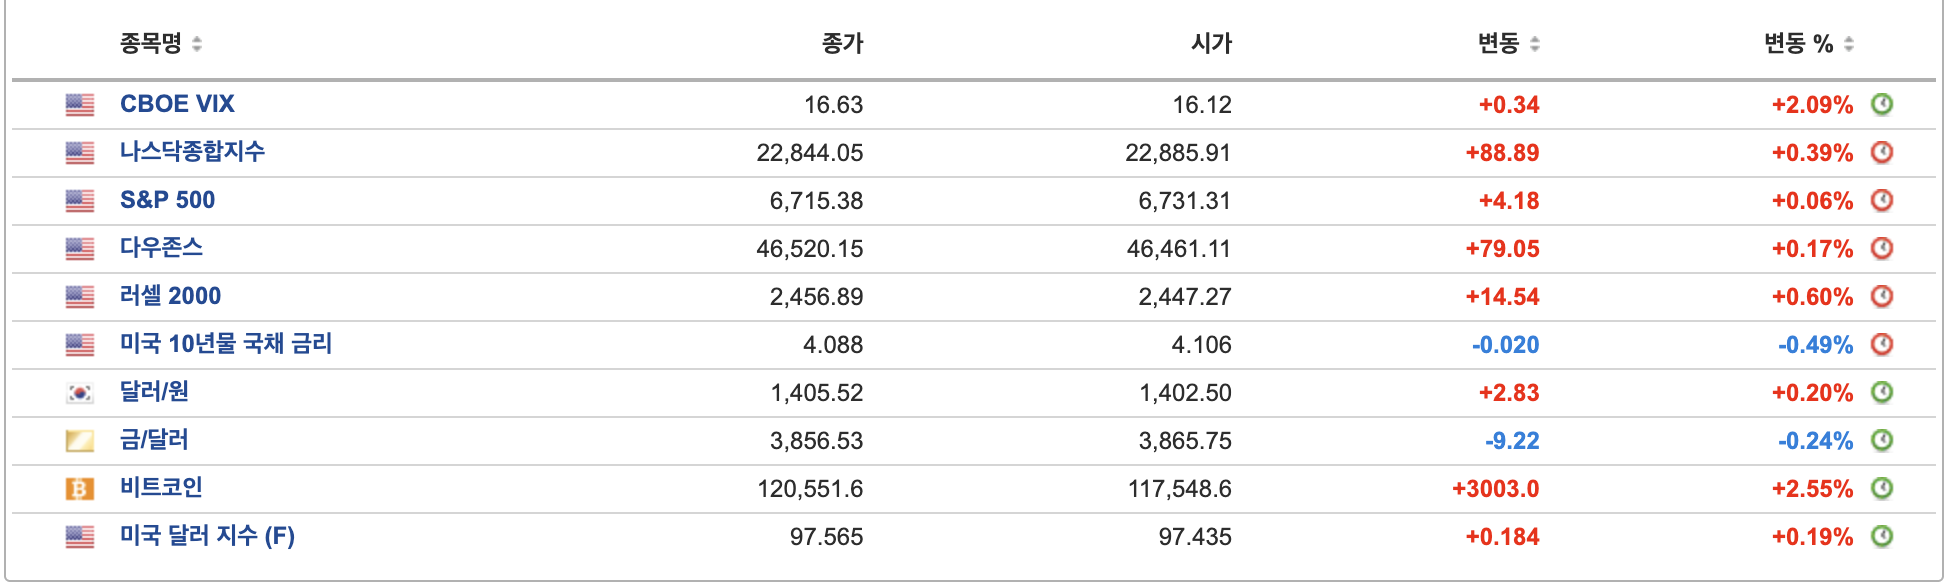Click the sort arrows beside the 변동 header
The height and width of the screenshot is (584, 1952).
click(x=1533, y=44)
